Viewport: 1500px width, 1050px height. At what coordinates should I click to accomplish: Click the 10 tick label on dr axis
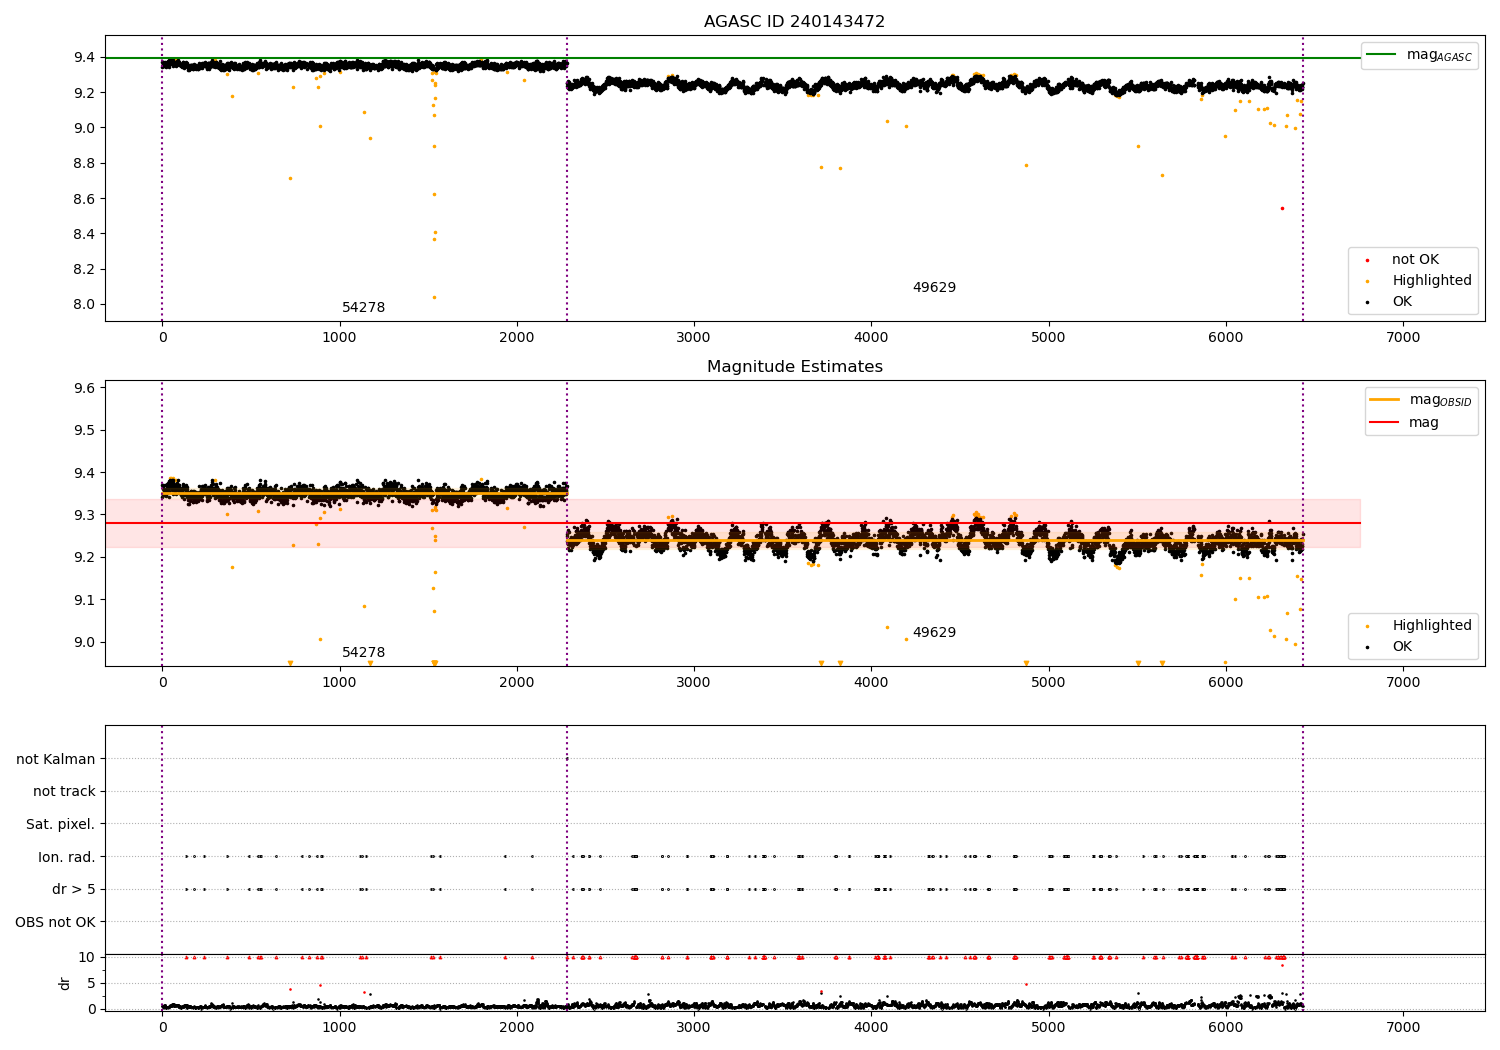(87, 957)
